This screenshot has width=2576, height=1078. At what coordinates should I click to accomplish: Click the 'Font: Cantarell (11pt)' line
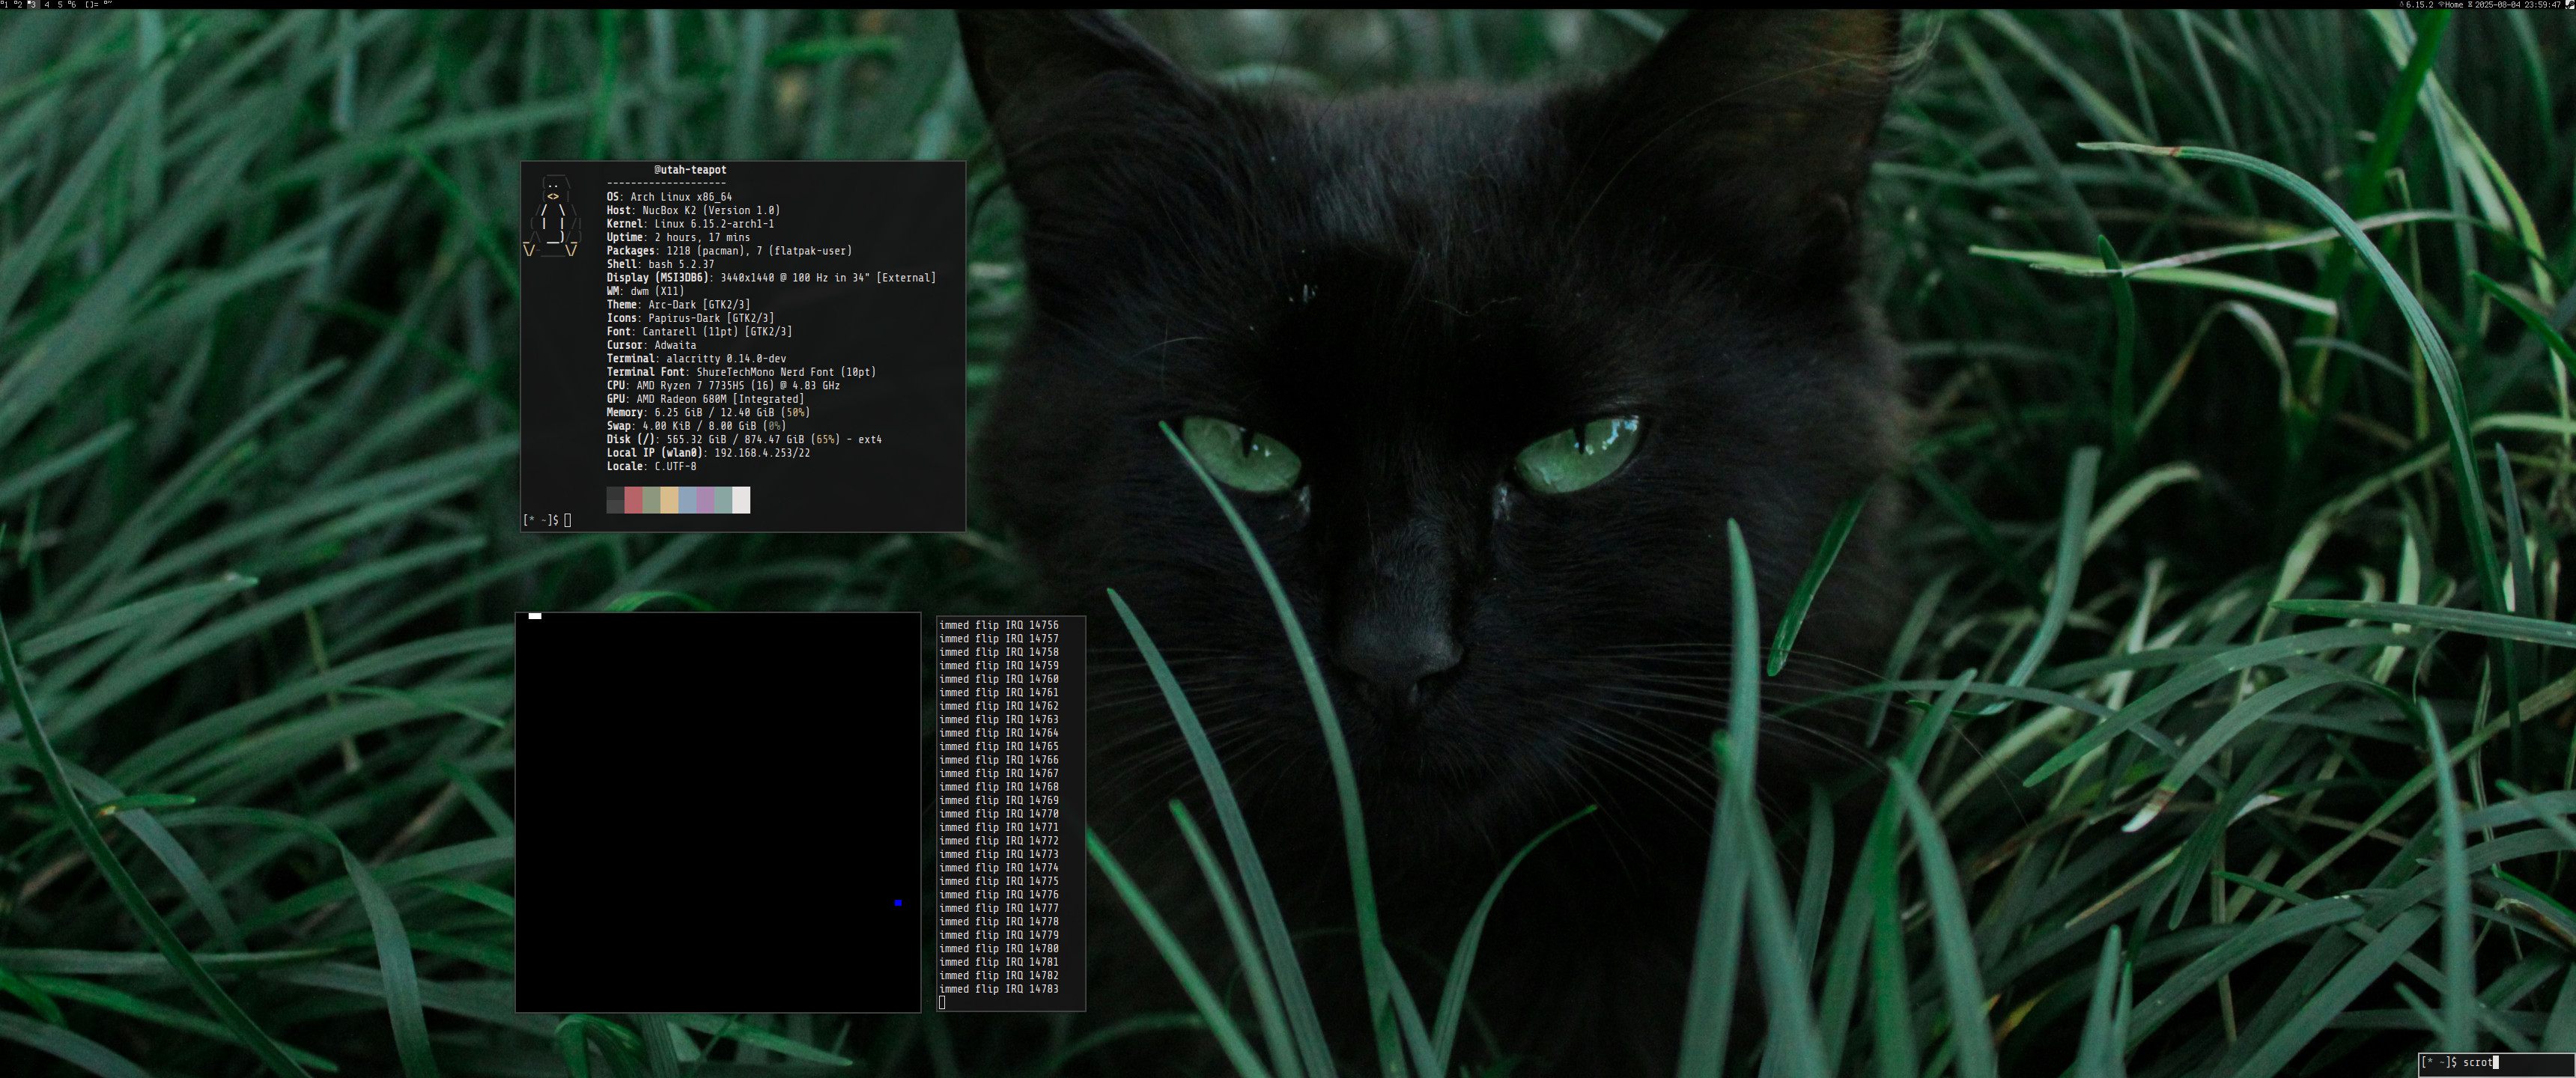click(x=699, y=332)
